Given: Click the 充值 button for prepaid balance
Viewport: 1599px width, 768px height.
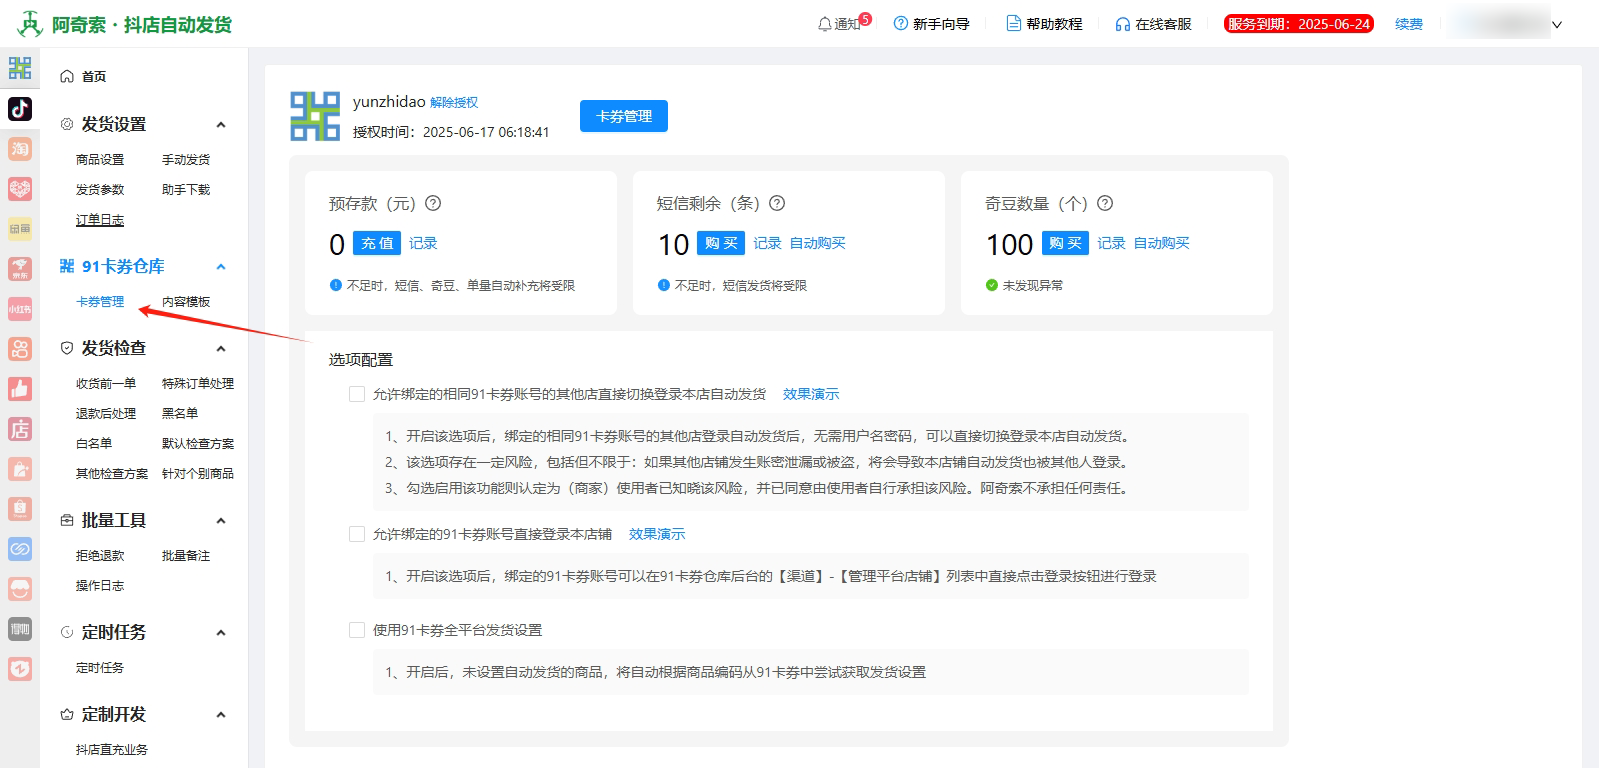Looking at the screenshot, I should pyautogui.click(x=377, y=243).
